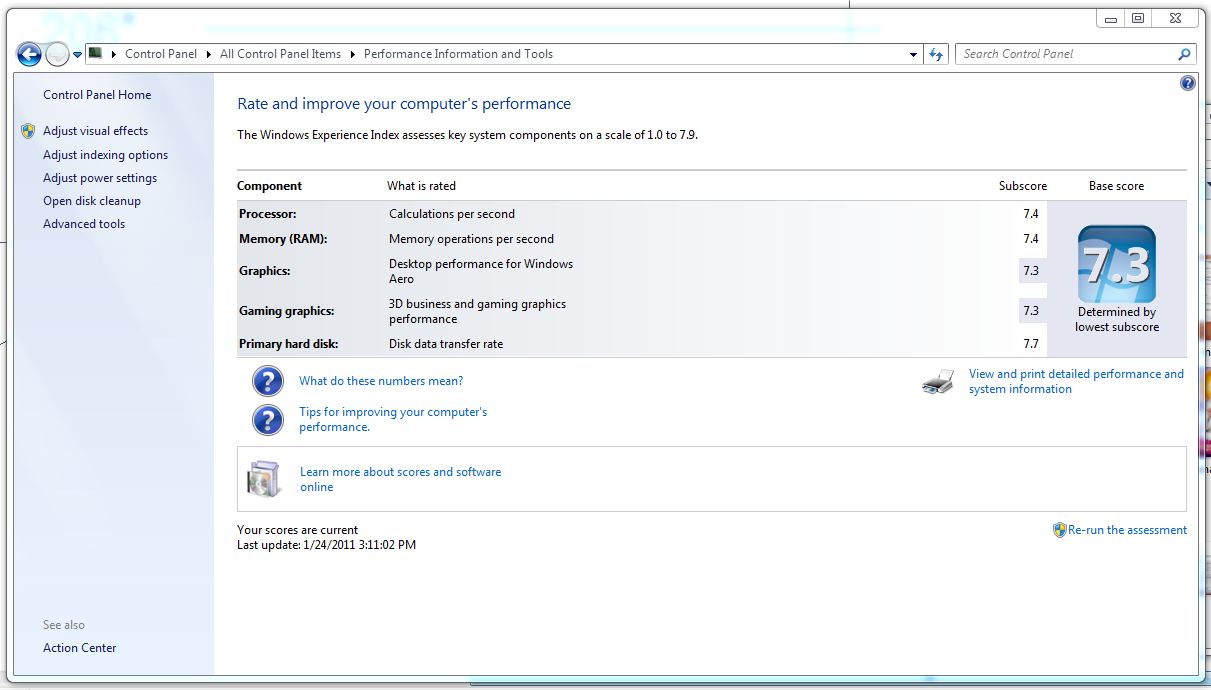Click shield icon beside Adjust visual effects
Image resolution: width=1211 pixels, height=690 pixels.
pyautogui.click(x=28, y=131)
